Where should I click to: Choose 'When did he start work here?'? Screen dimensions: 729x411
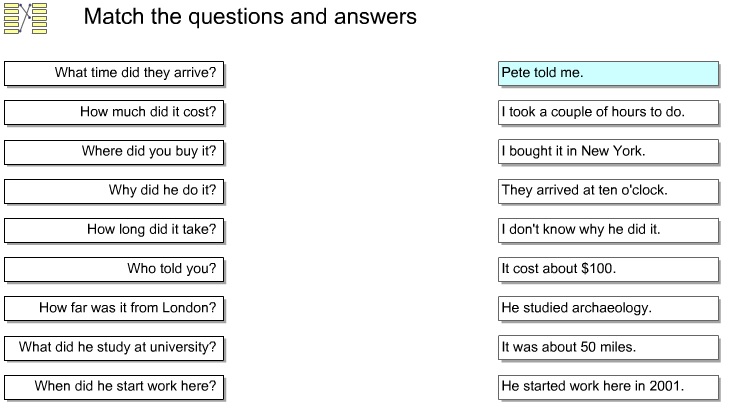point(115,387)
